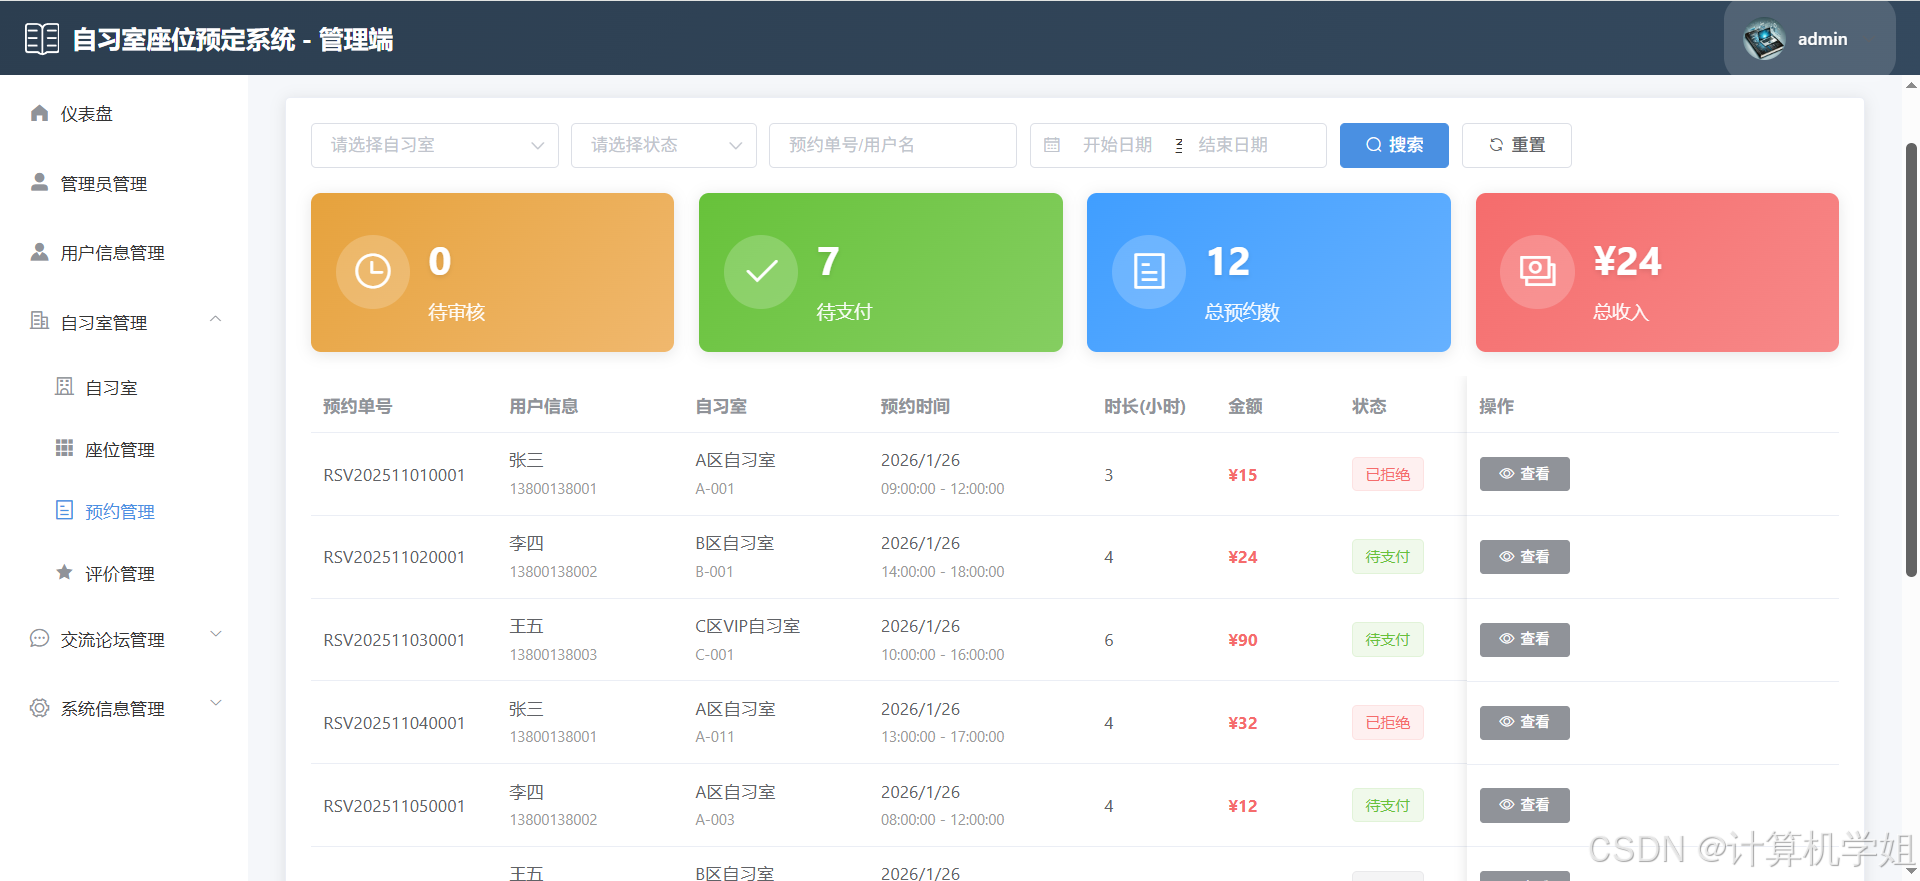Click the money icon on 总收入 card

pos(1537,271)
